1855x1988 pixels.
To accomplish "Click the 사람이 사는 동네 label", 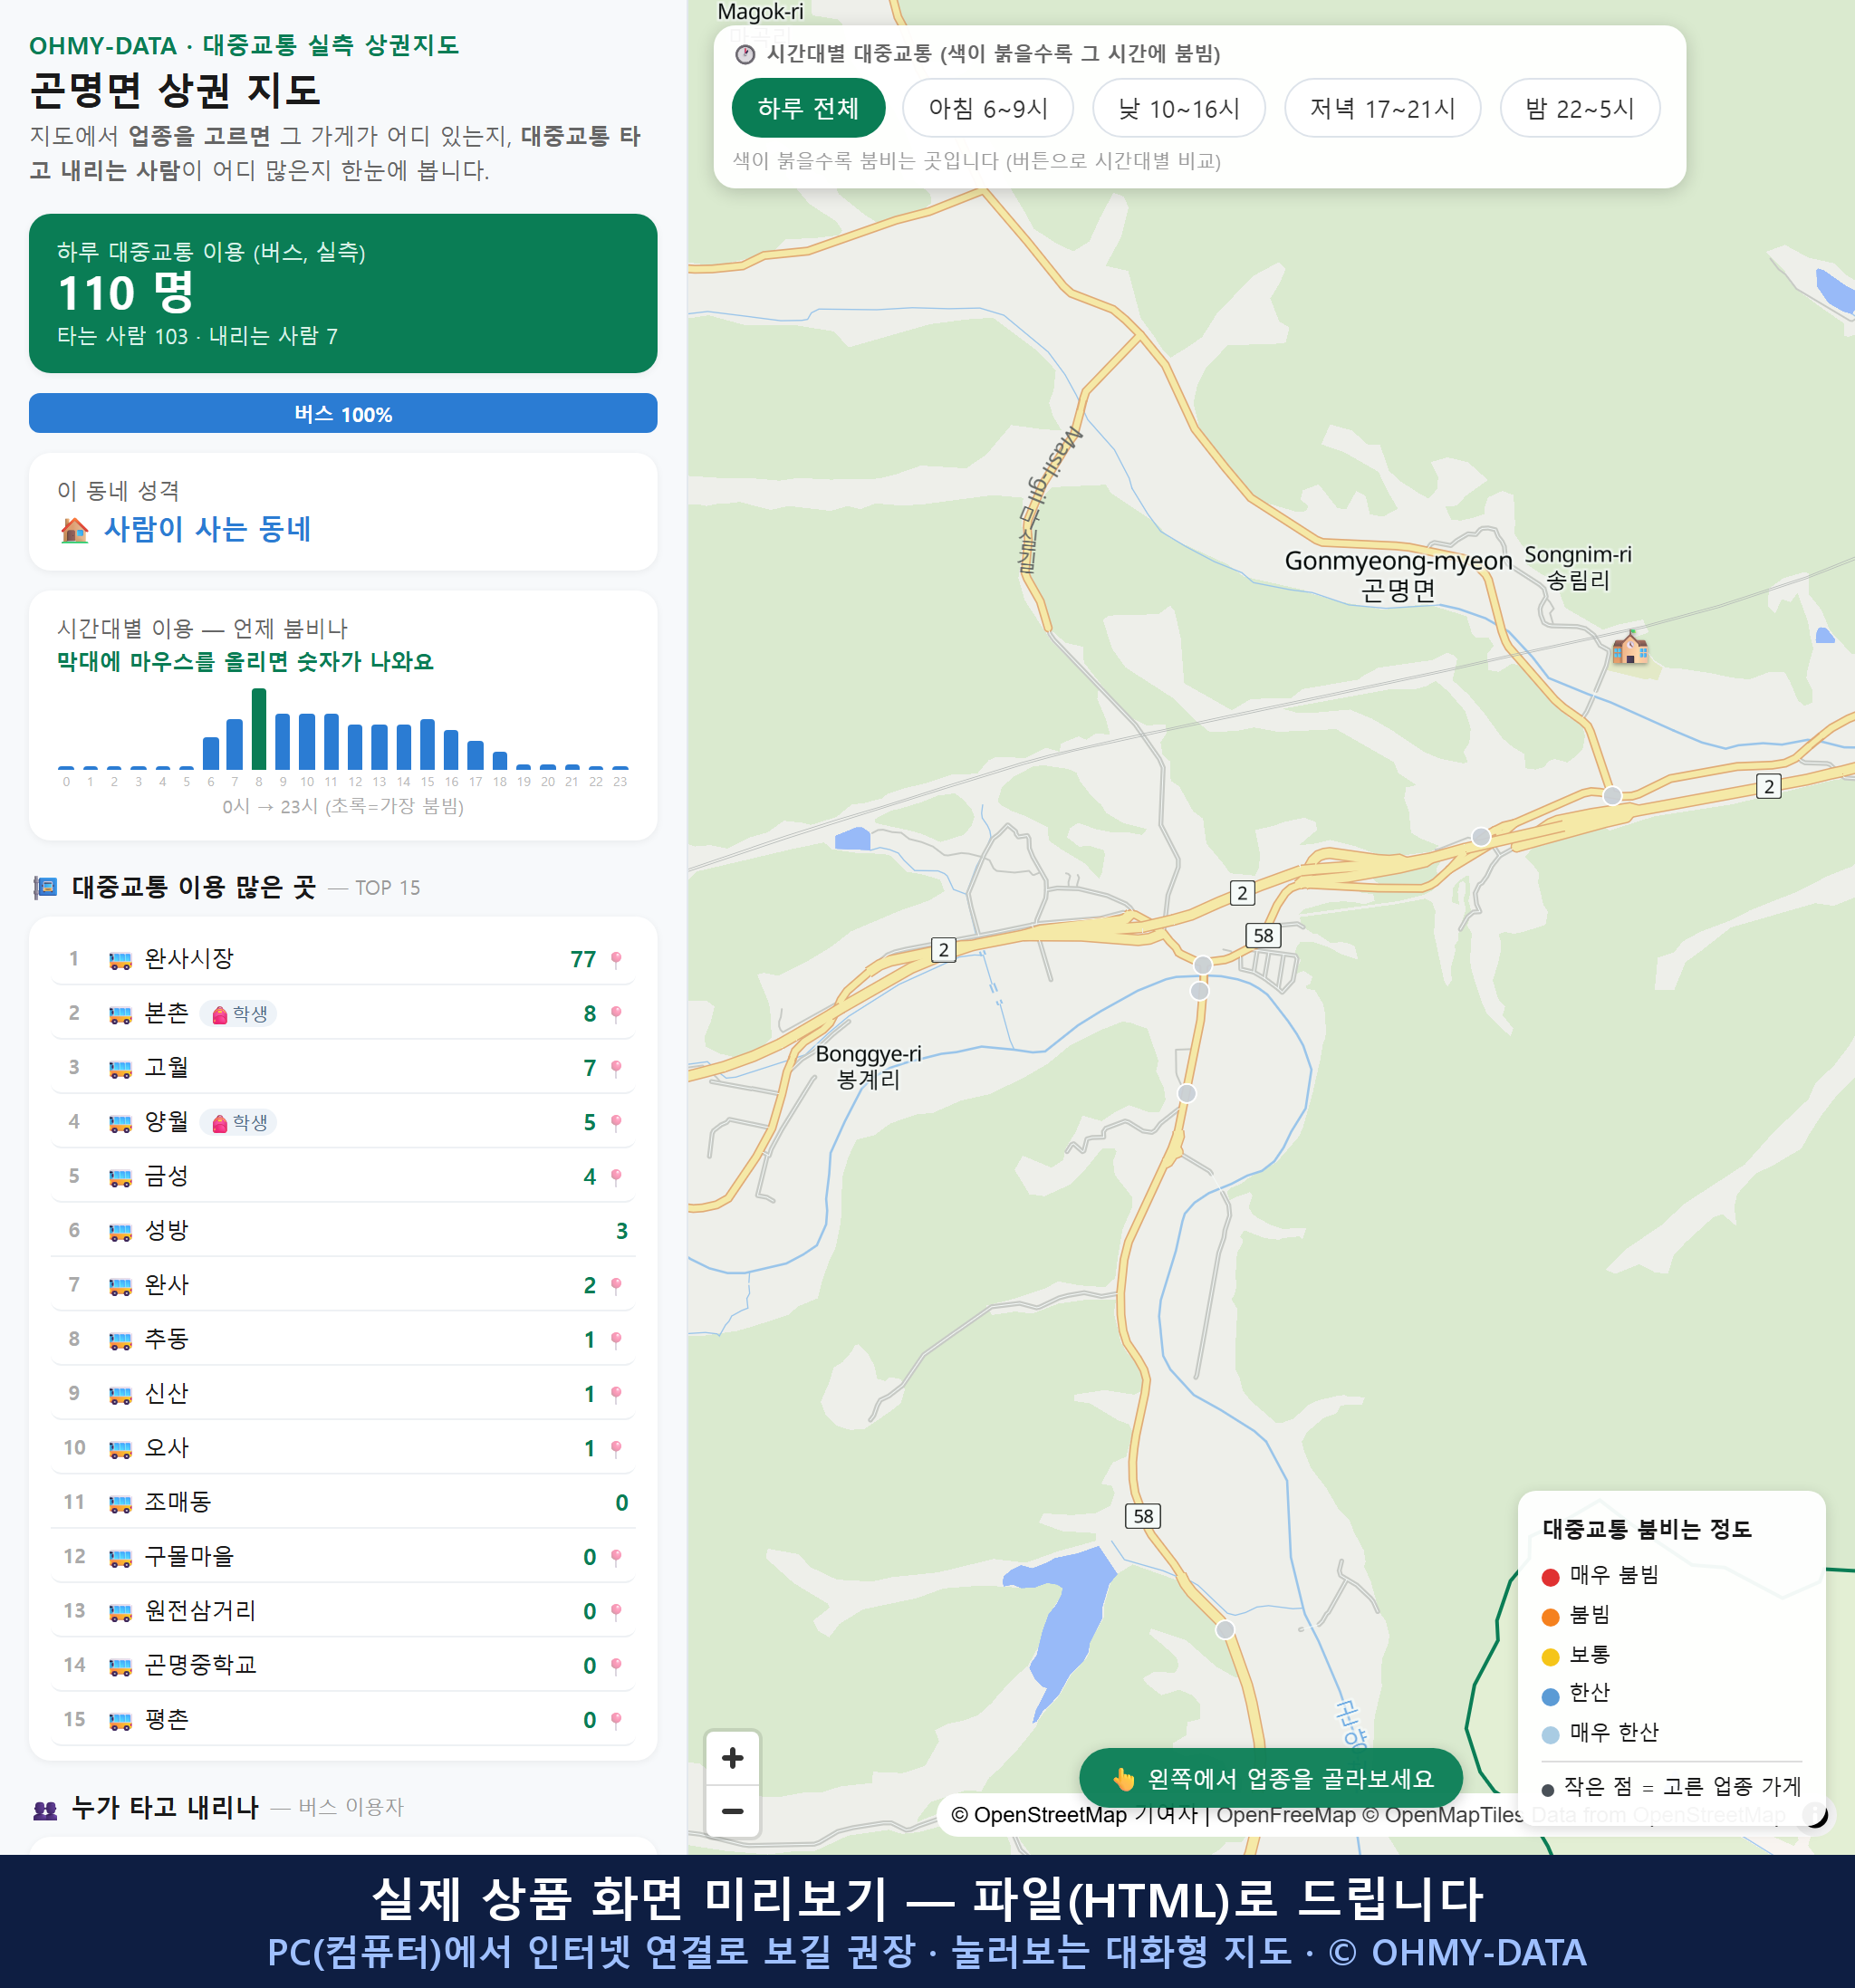I will click(208, 529).
